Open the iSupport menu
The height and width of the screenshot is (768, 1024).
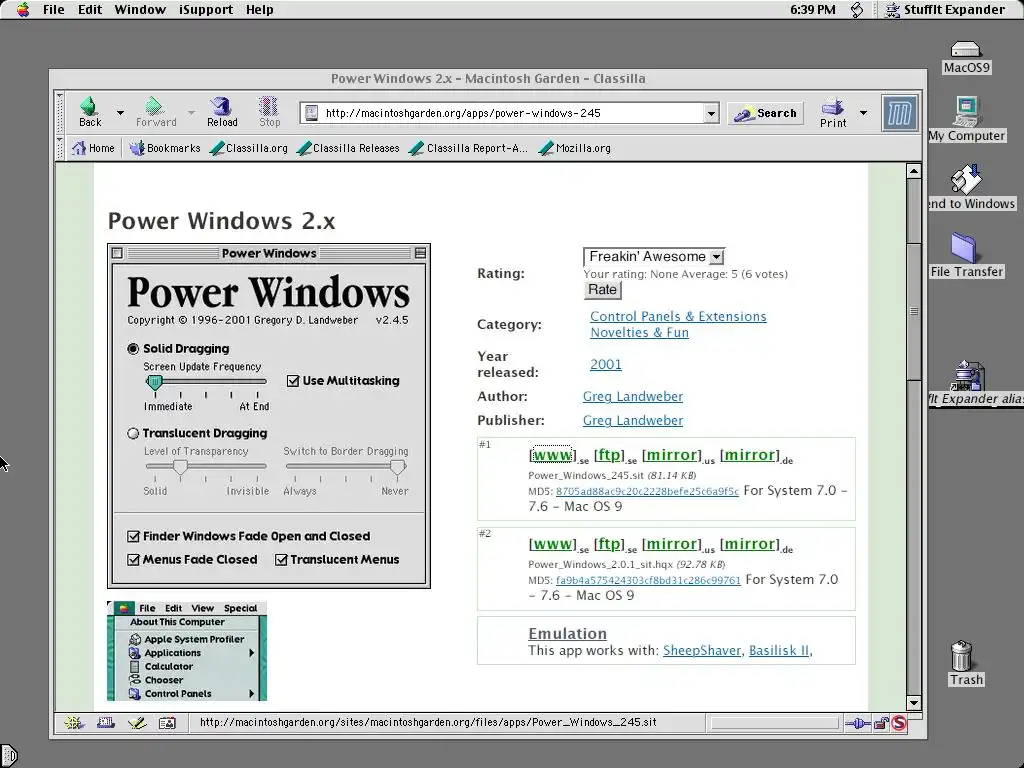[206, 10]
